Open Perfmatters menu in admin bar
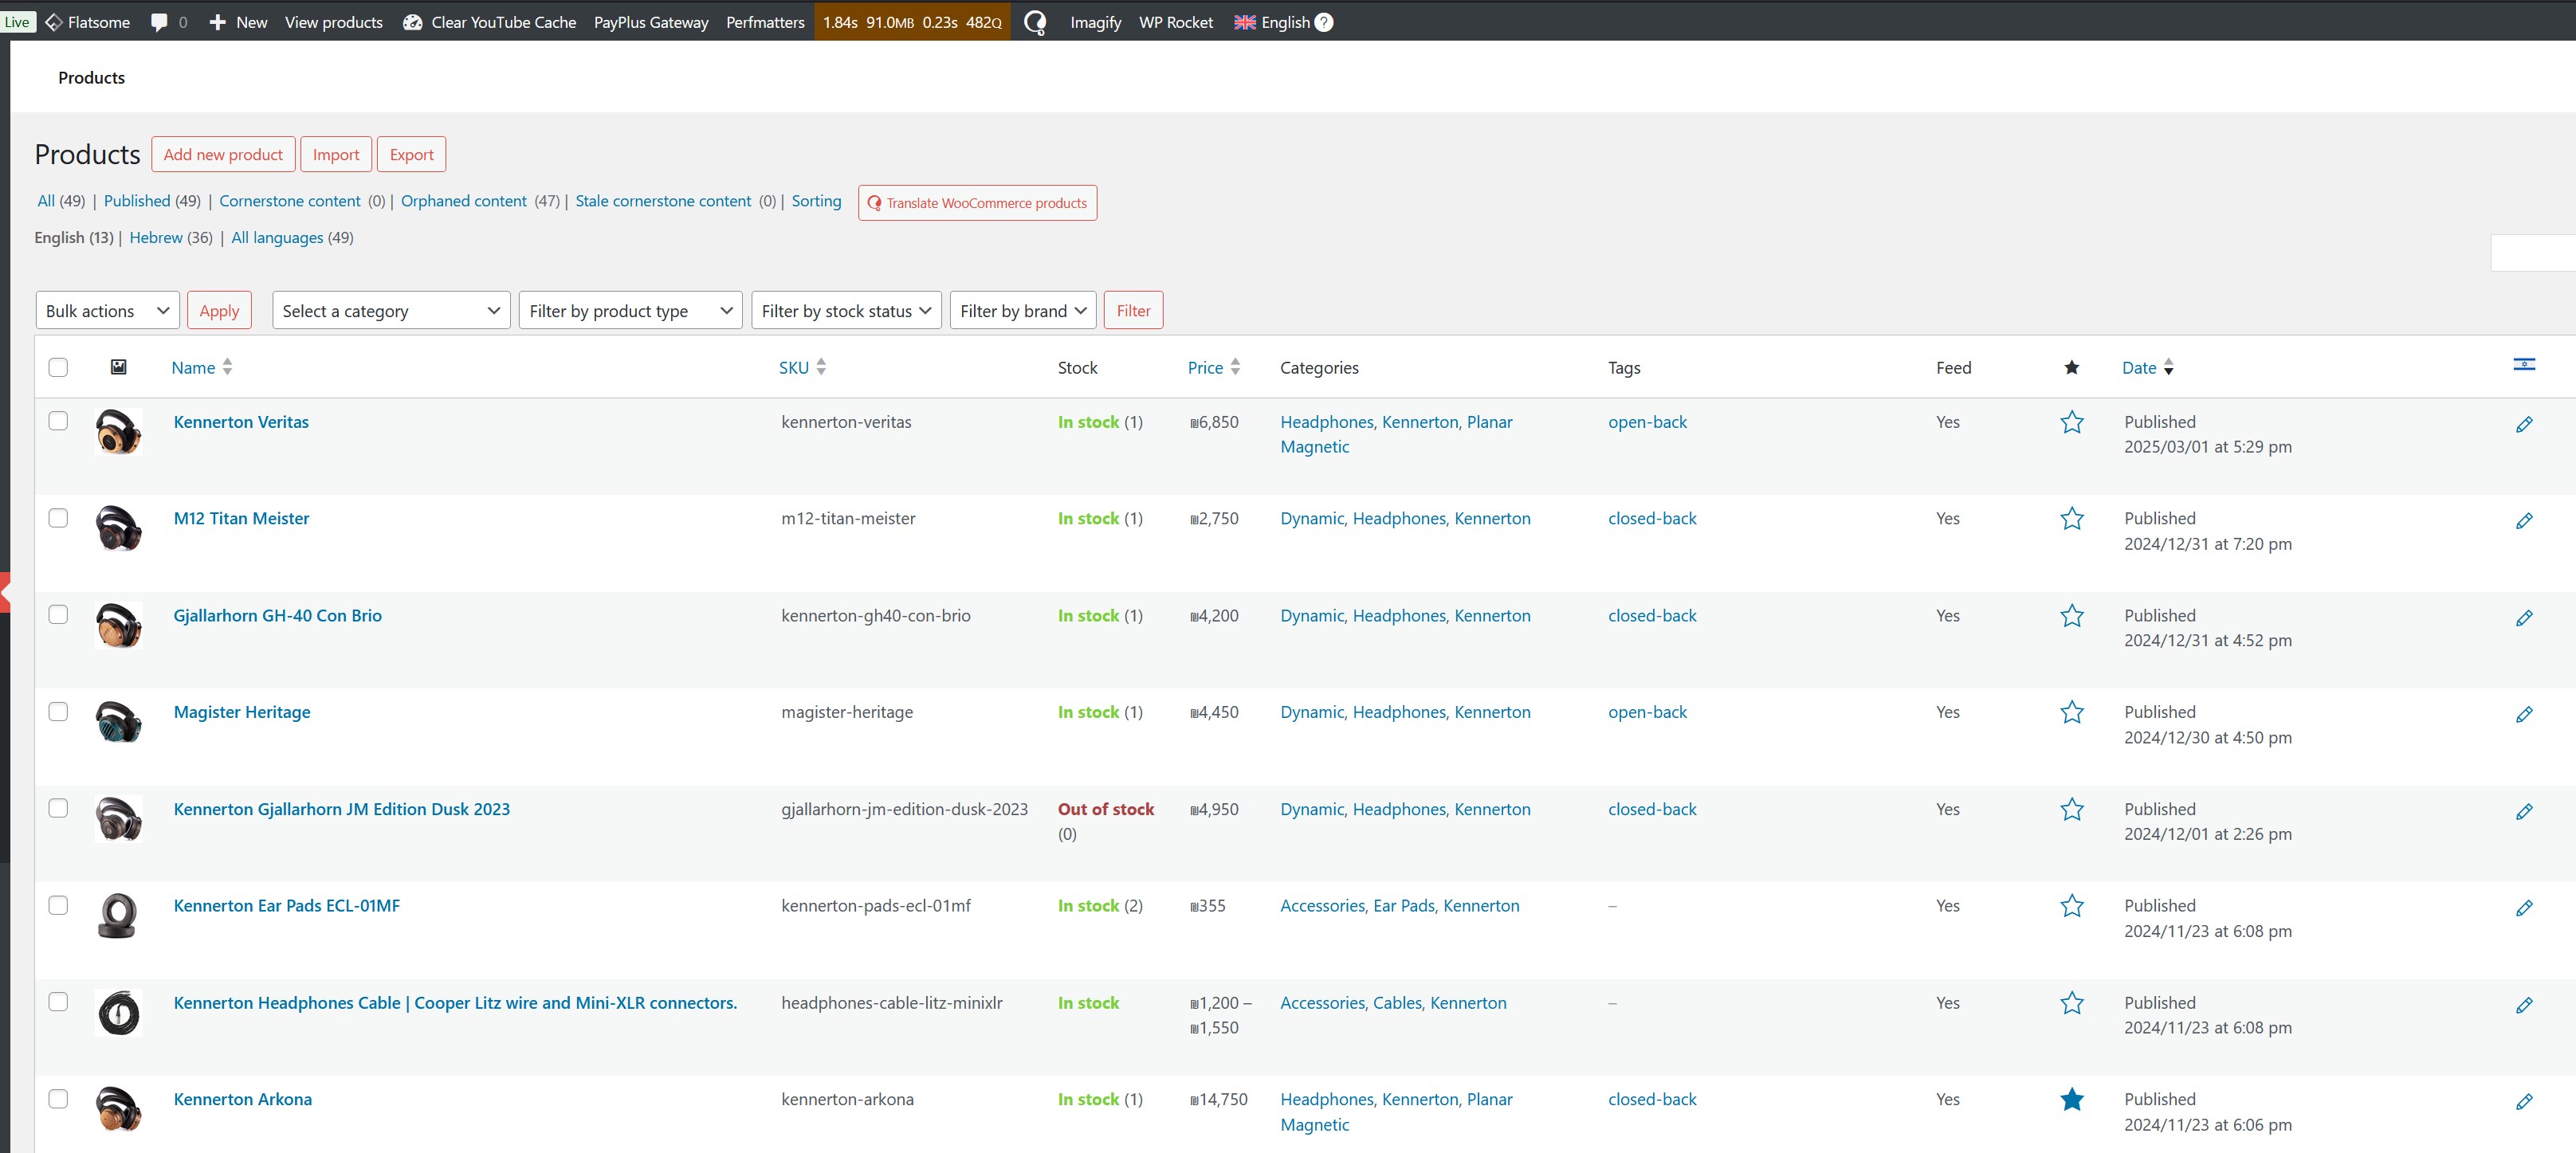 tap(764, 22)
